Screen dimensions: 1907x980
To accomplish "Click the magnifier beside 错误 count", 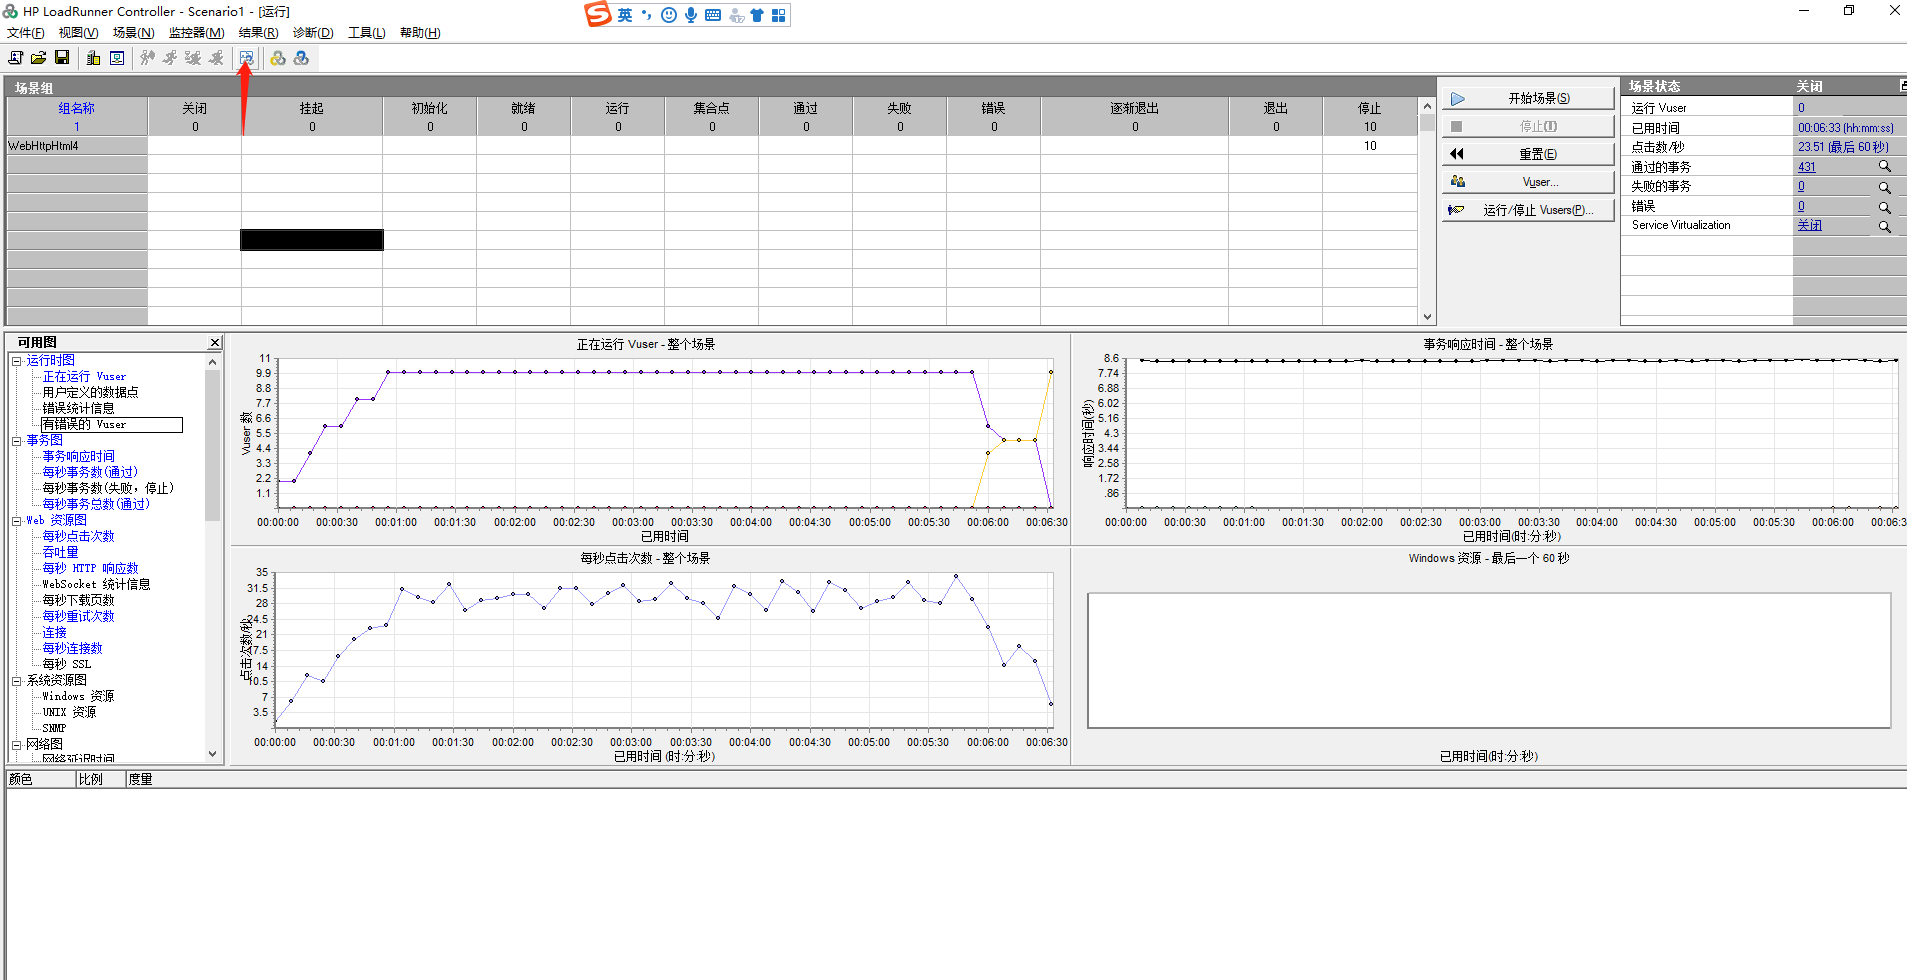I will tap(1886, 206).
